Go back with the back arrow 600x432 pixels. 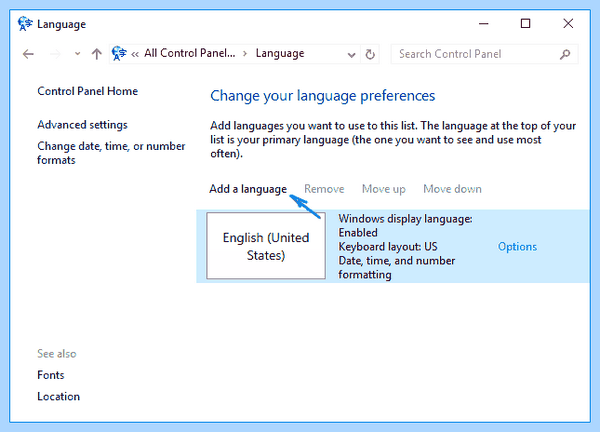pyautogui.click(x=28, y=54)
